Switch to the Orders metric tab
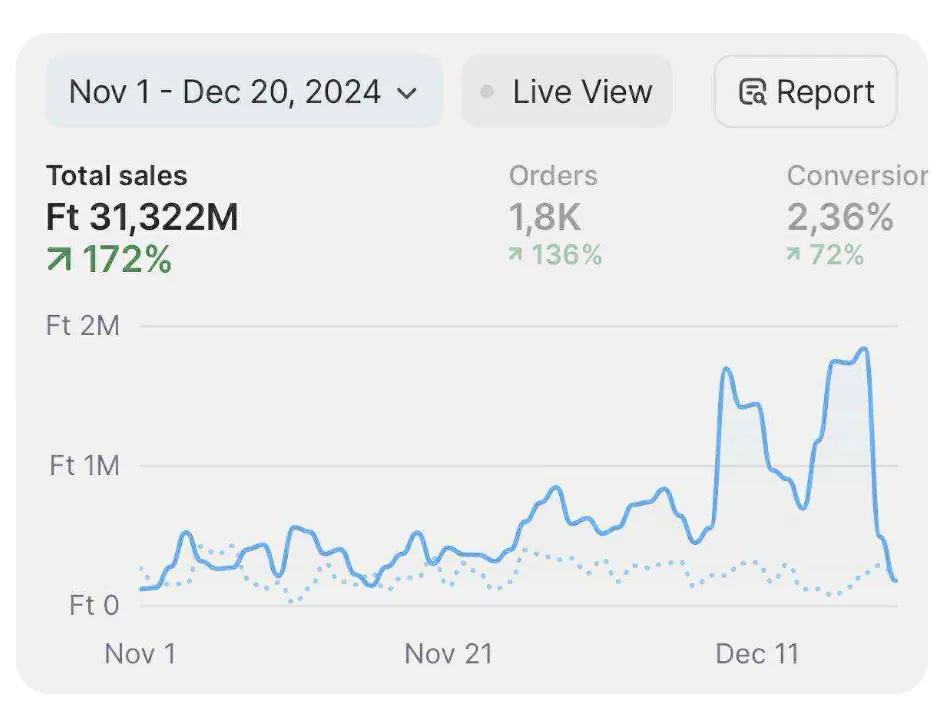The height and width of the screenshot is (710, 944). (x=553, y=176)
